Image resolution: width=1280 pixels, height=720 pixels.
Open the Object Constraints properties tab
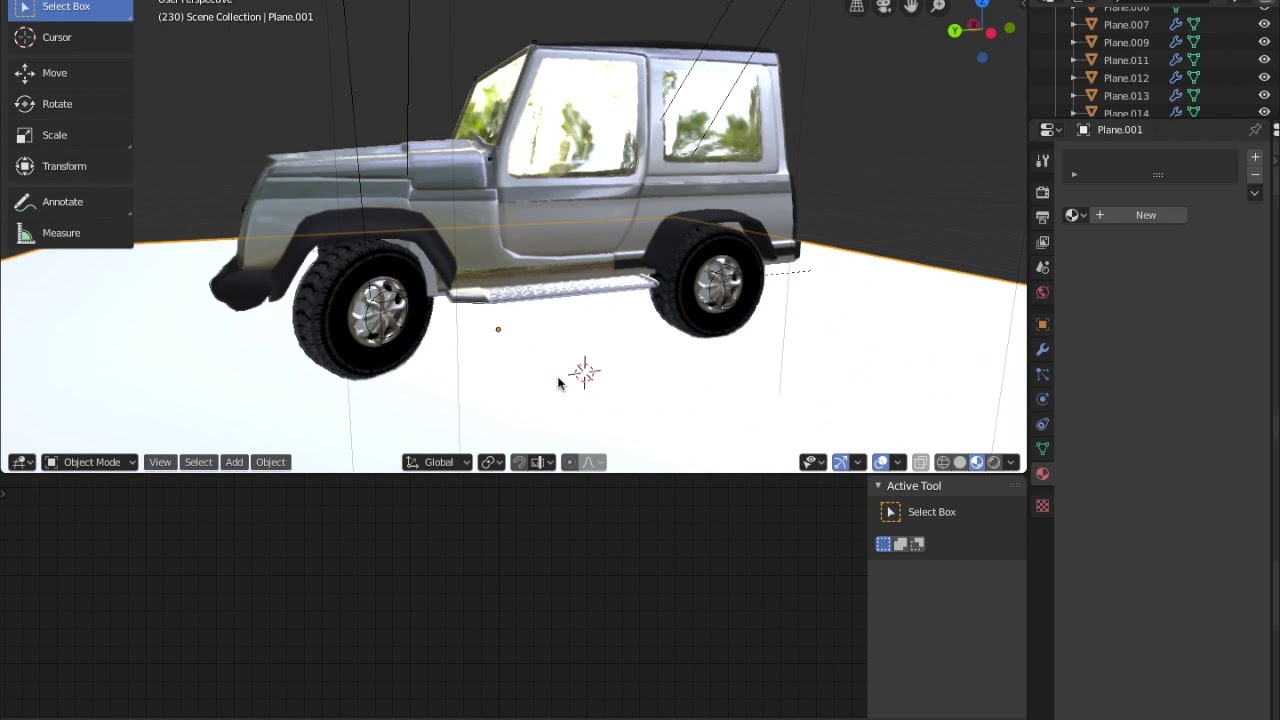click(1042, 424)
